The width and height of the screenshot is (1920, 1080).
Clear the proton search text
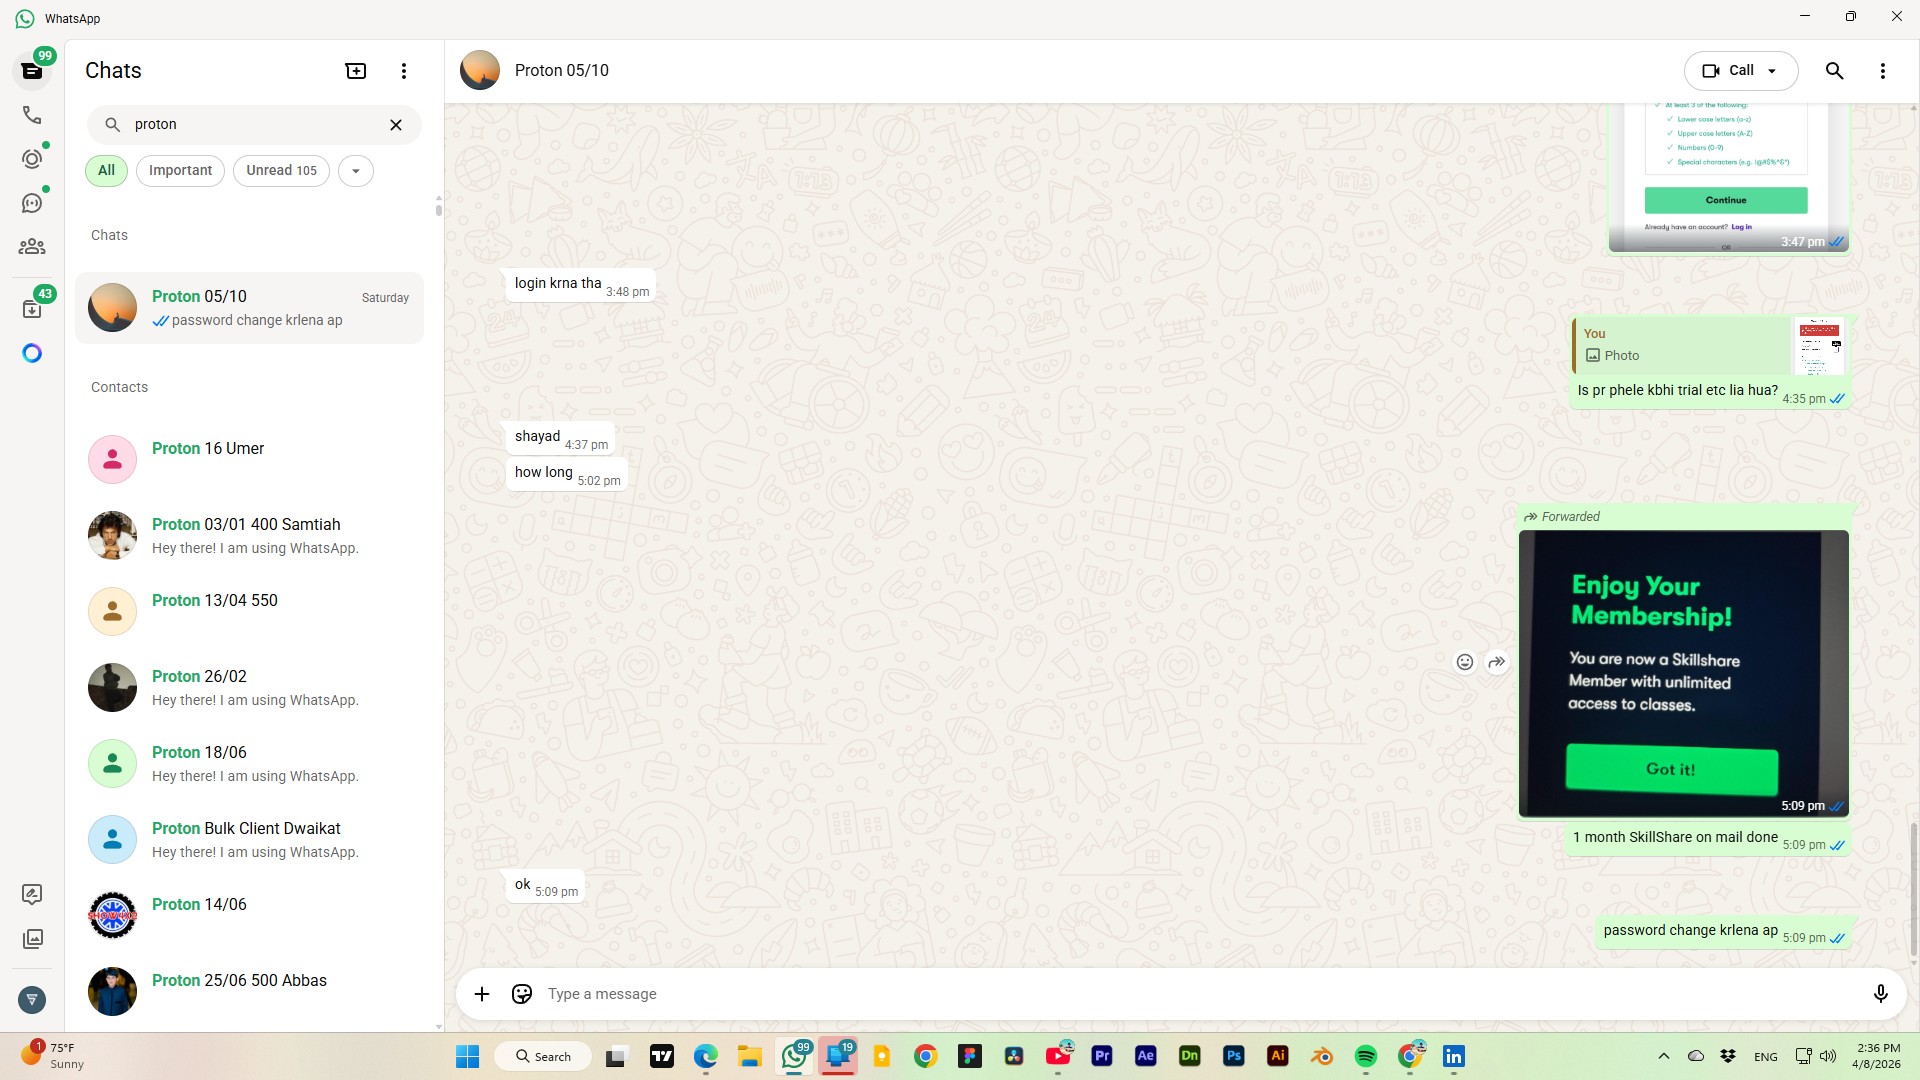(396, 125)
